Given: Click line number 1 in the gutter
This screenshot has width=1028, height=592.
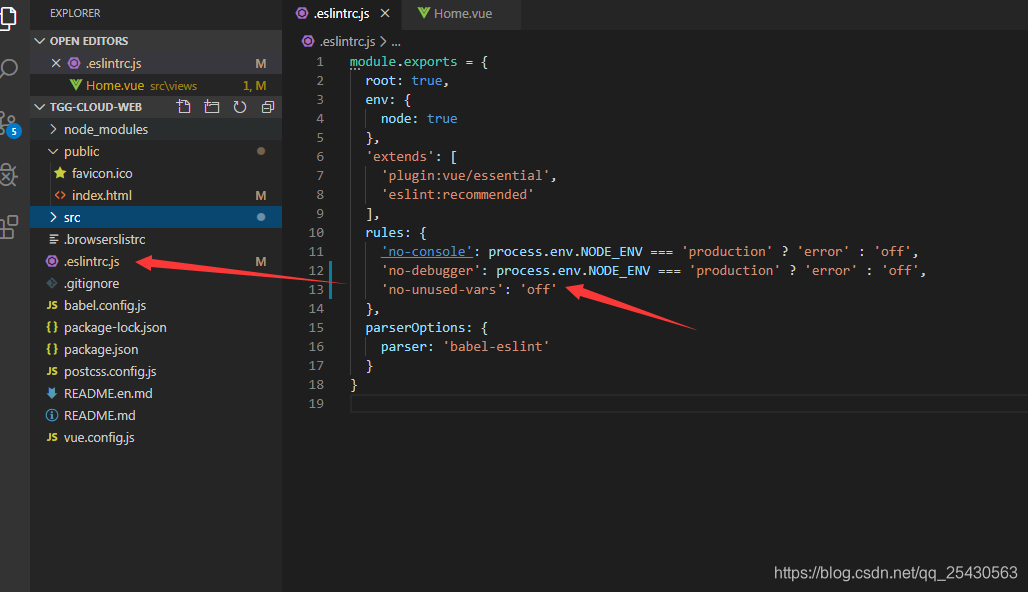Looking at the screenshot, I should coord(319,62).
